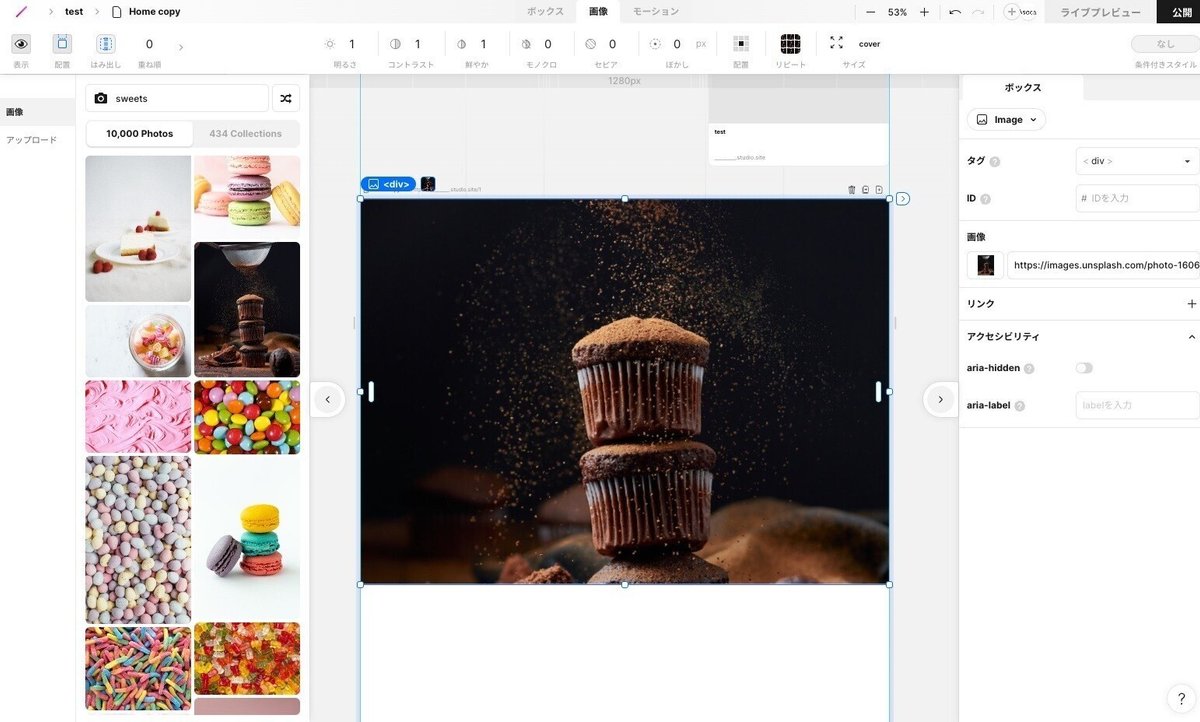Click the 鮮やか saturation icon
1200x722 pixels.
tap(461, 44)
